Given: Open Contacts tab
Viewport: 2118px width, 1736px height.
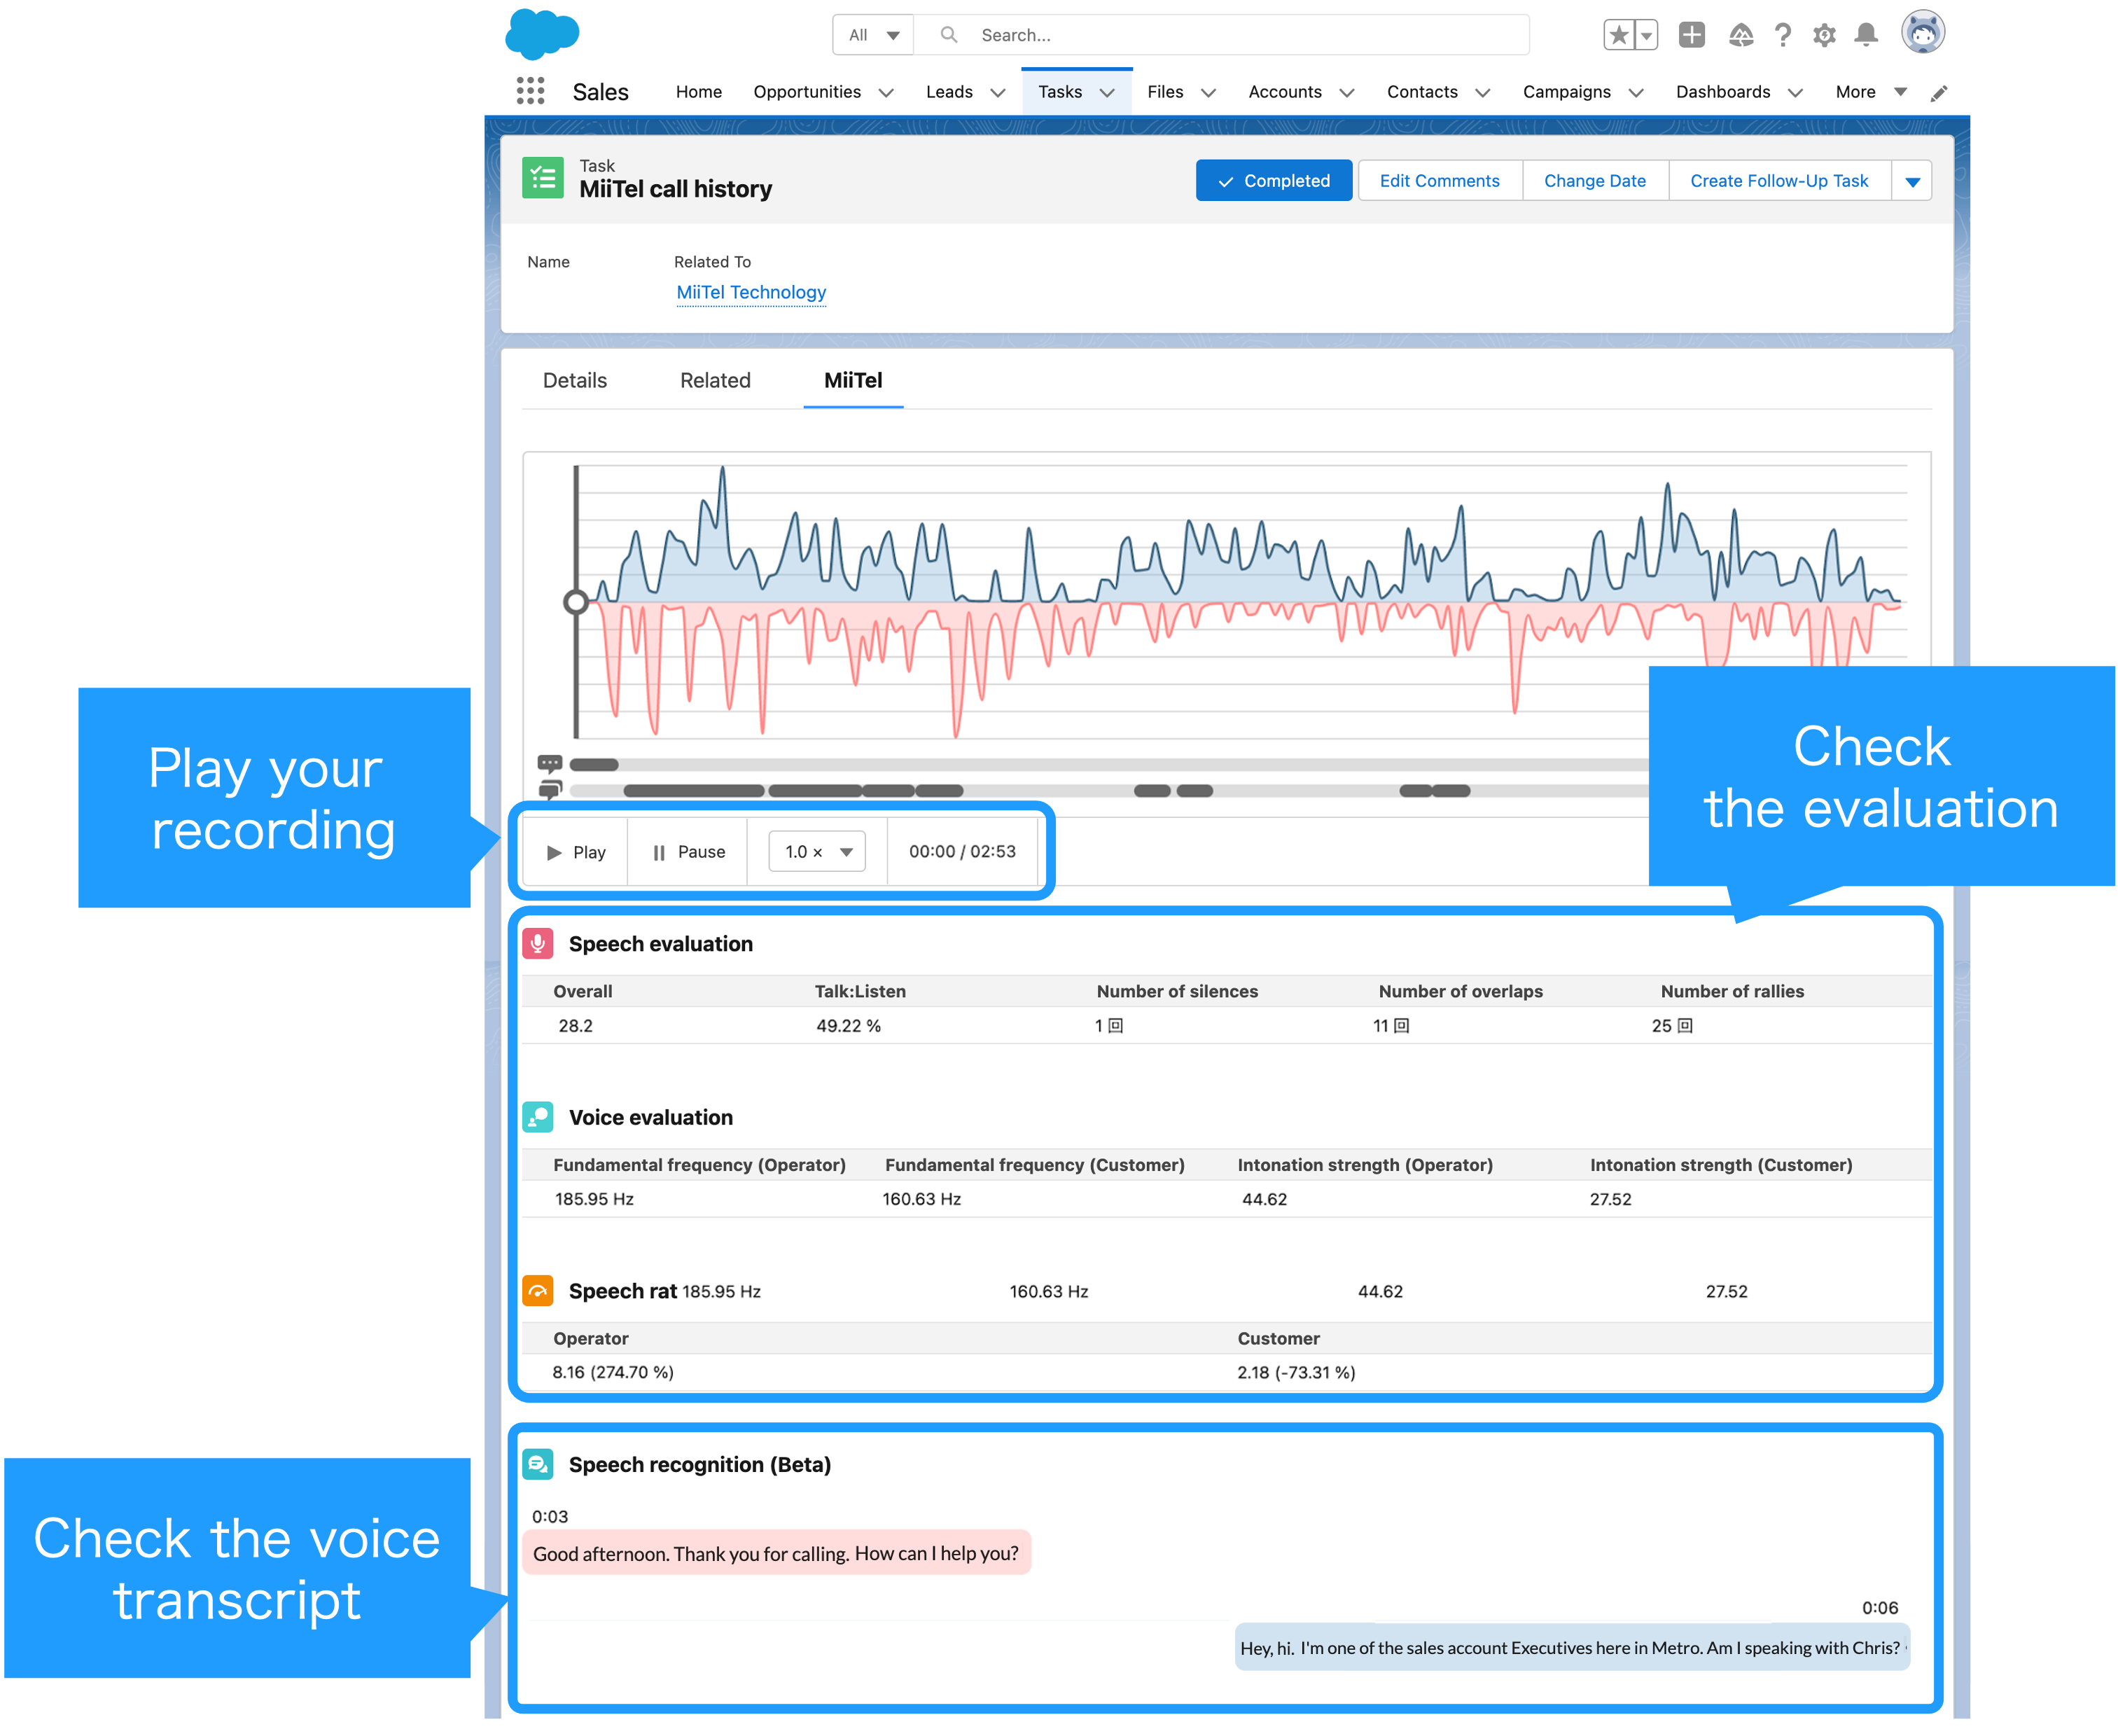Looking at the screenshot, I should coord(1422,92).
